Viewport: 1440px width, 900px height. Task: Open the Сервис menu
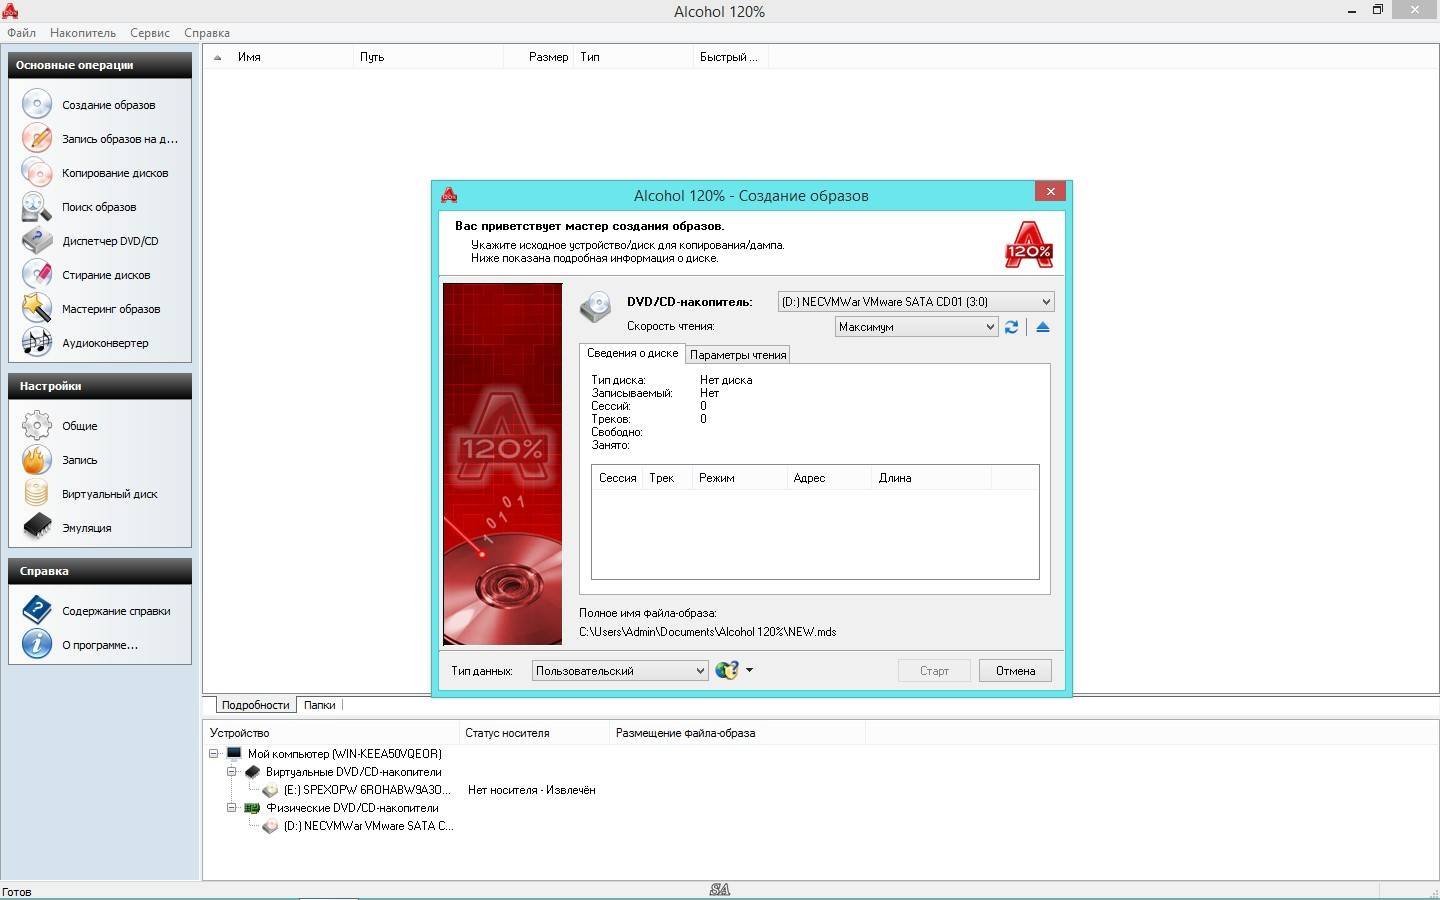[x=150, y=32]
